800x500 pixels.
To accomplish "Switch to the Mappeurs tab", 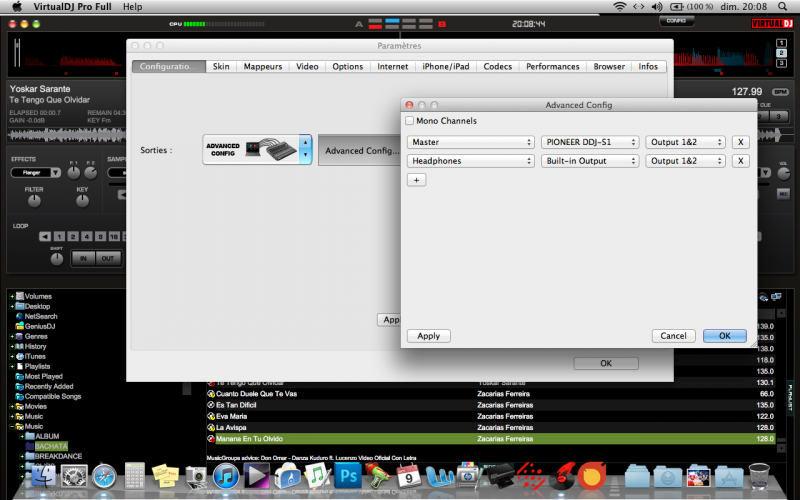I will (263, 66).
